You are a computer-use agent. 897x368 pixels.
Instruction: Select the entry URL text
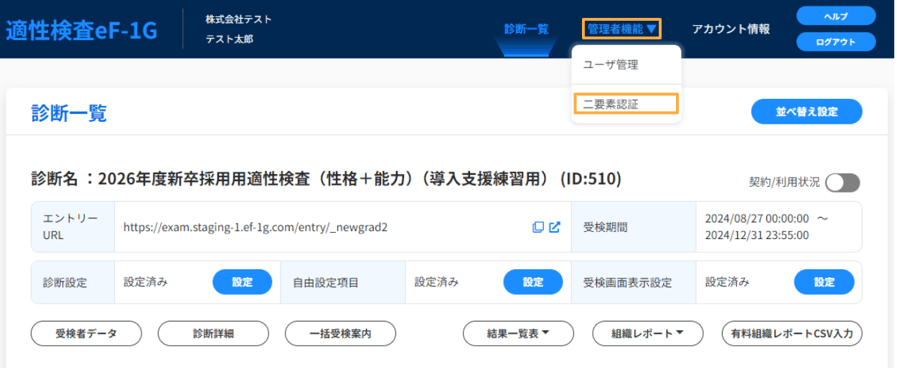(x=256, y=227)
